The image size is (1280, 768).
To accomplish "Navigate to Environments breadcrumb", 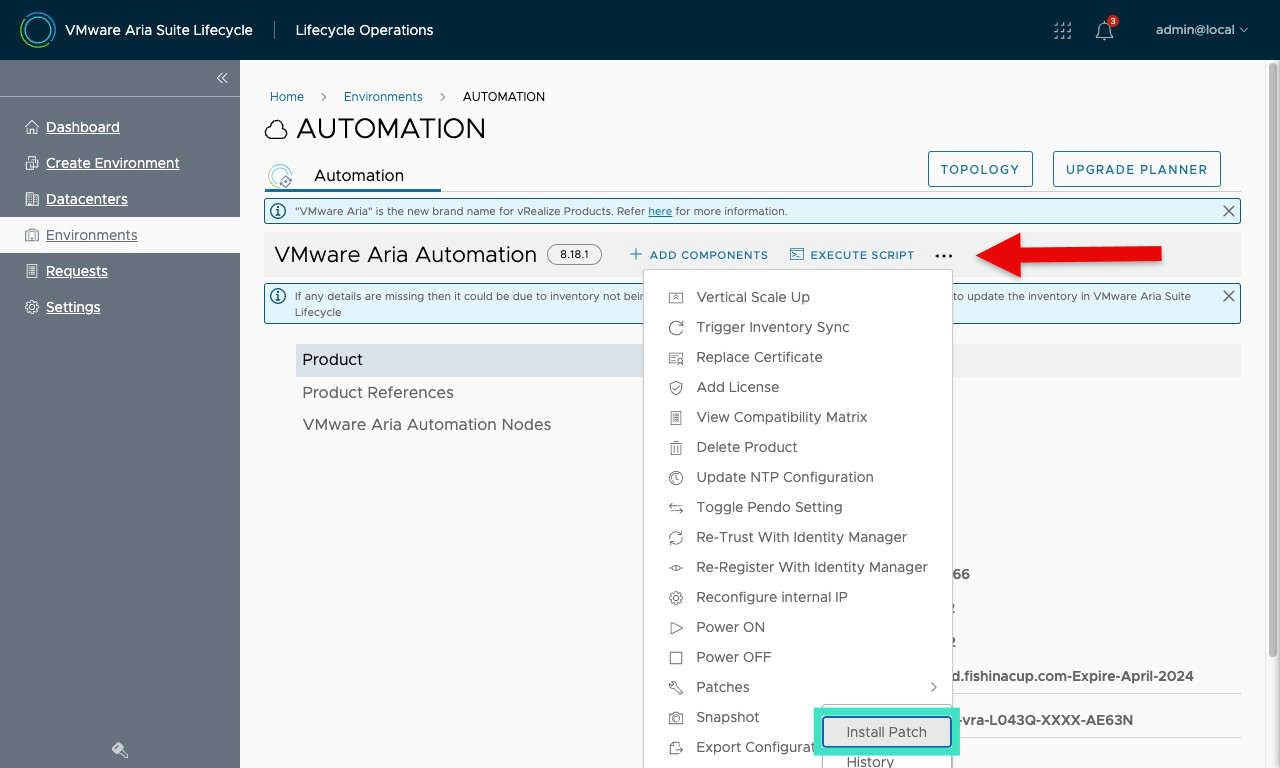I will click(x=383, y=97).
